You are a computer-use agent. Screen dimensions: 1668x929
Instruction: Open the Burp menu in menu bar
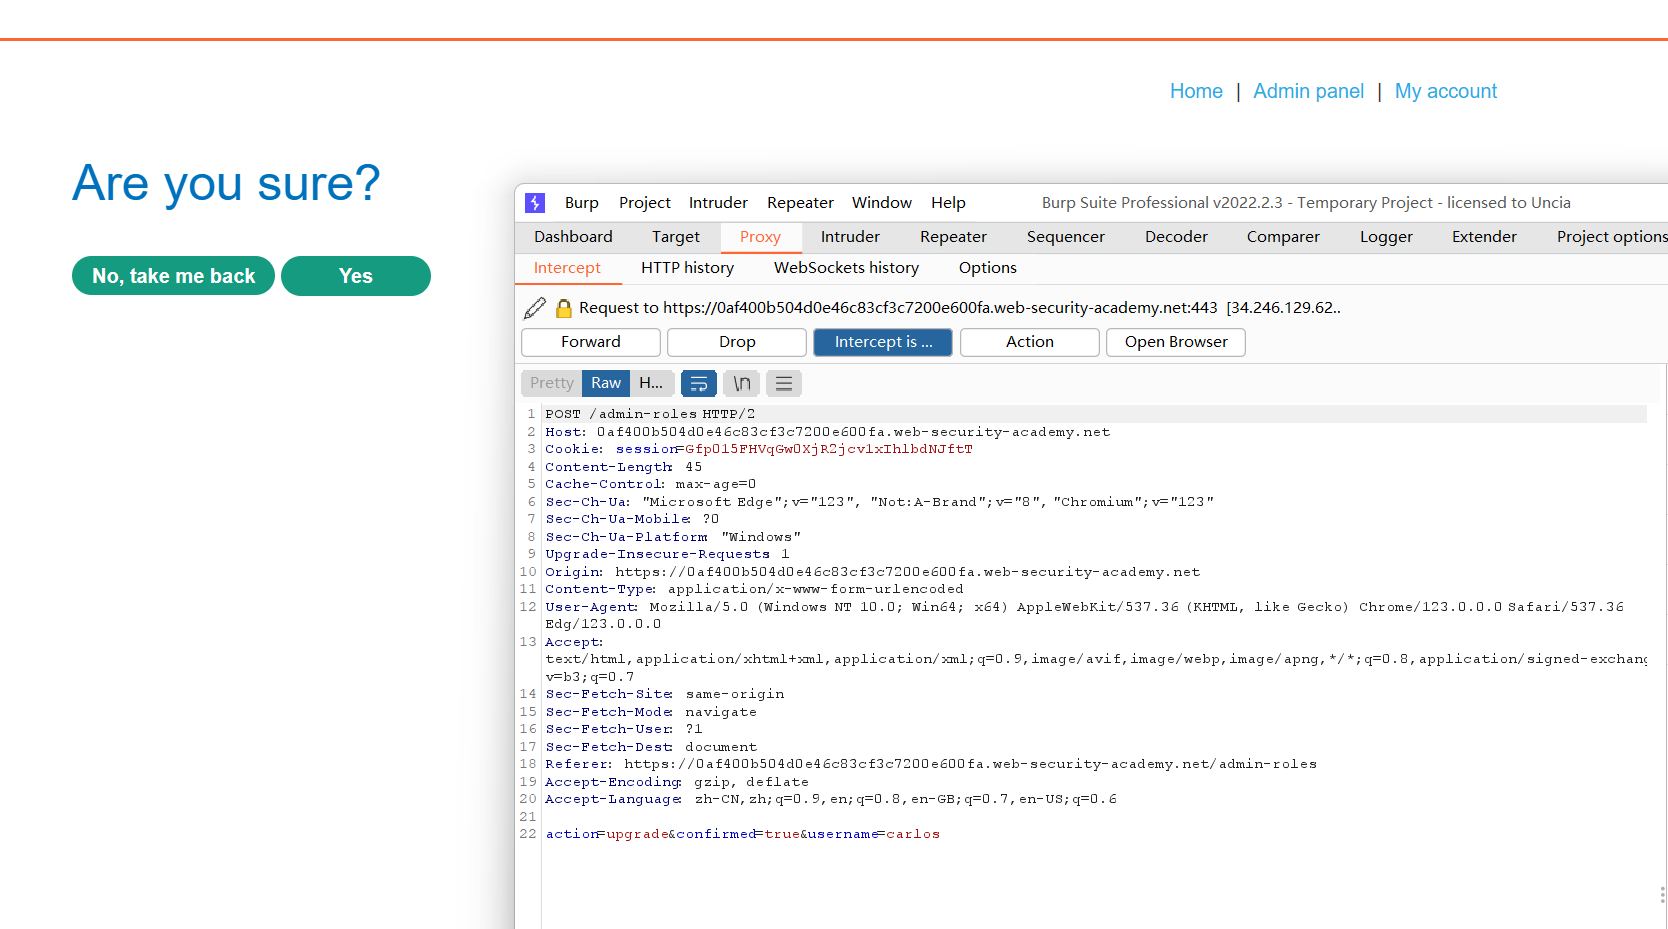point(581,203)
